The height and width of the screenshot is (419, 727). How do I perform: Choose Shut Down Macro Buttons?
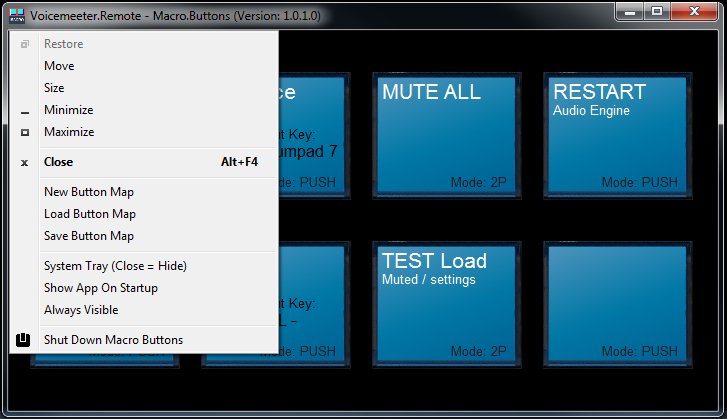tap(144, 340)
